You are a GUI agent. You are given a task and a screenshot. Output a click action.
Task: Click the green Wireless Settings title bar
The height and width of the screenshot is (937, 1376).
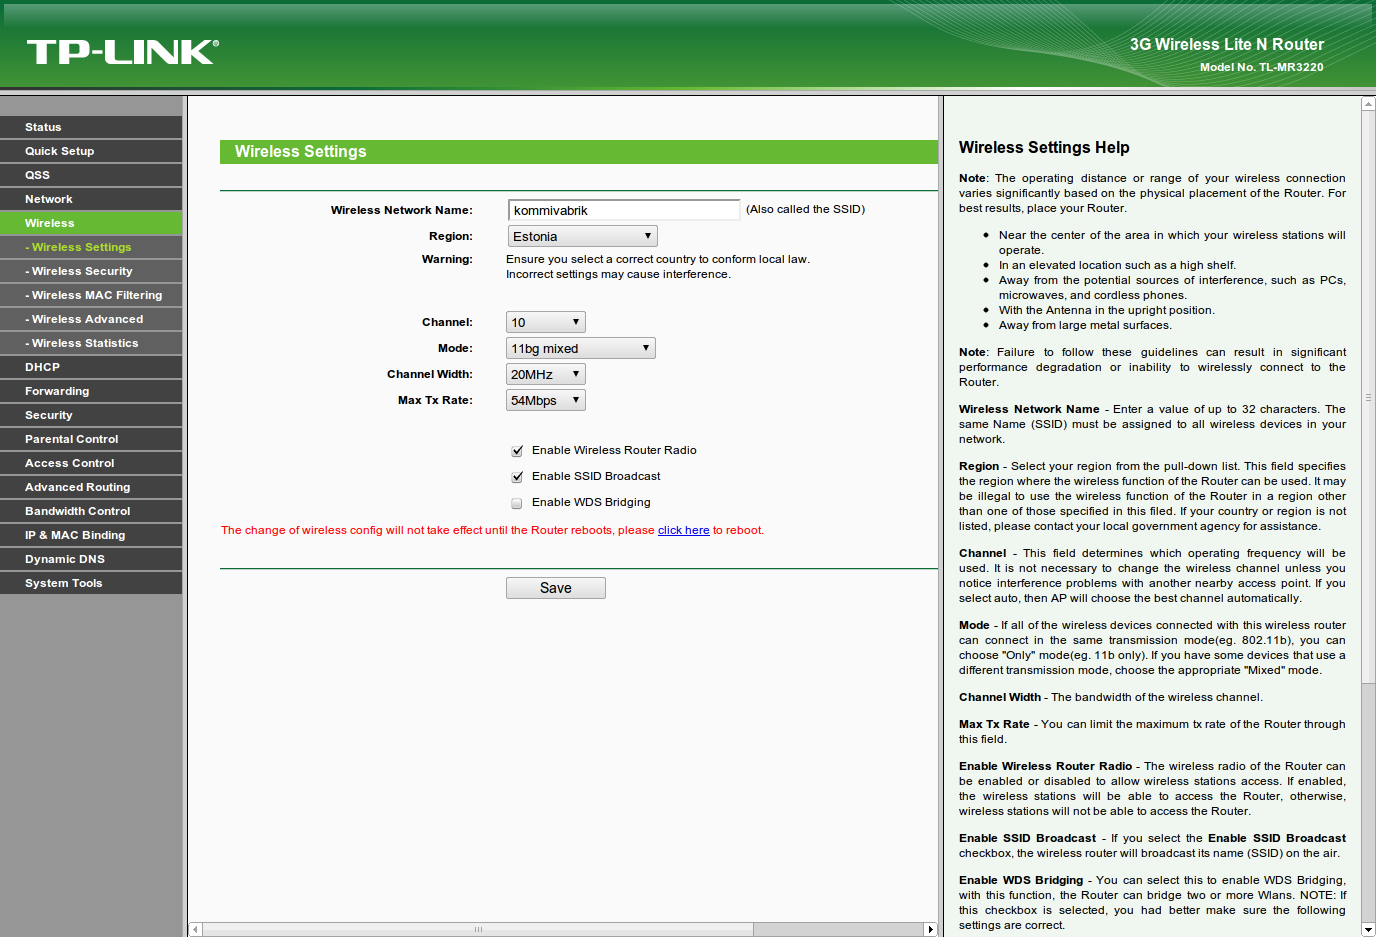pyautogui.click(x=579, y=152)
